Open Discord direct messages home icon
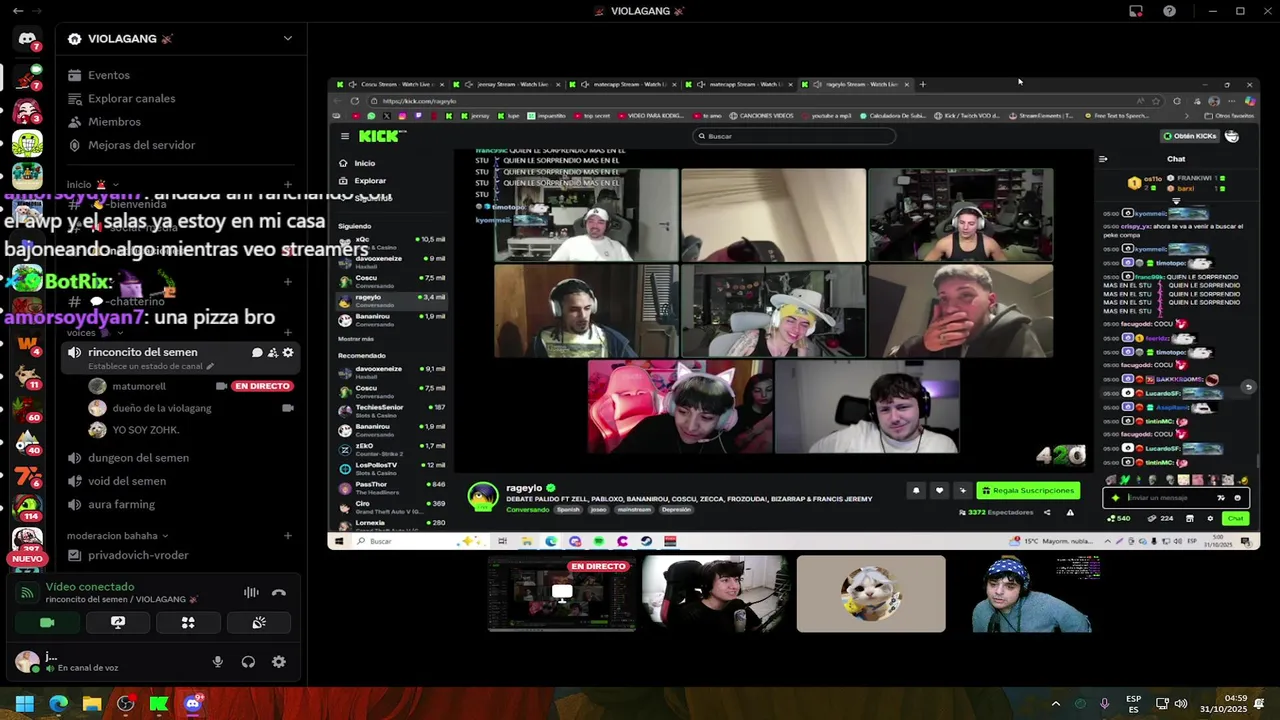The width and height of the screenshot is (1280, 720). (27, 39)
